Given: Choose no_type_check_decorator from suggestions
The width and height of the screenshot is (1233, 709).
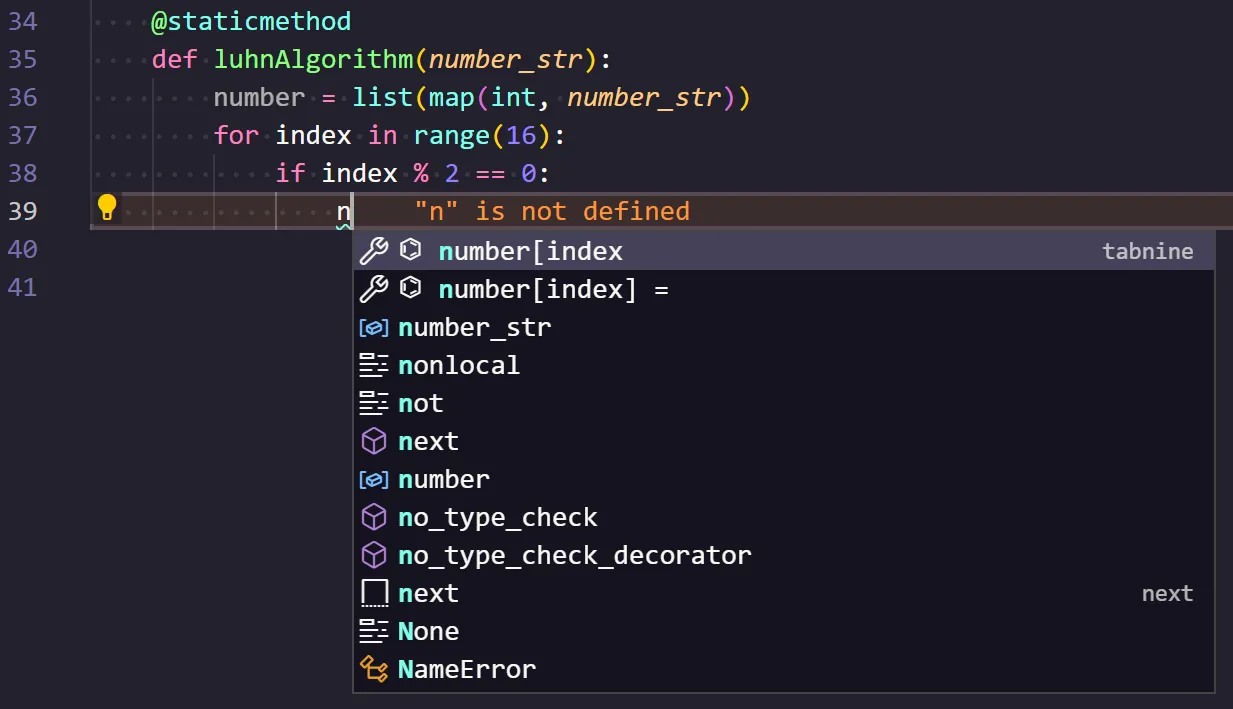Looking at the screenshot, I should point(574,556).
